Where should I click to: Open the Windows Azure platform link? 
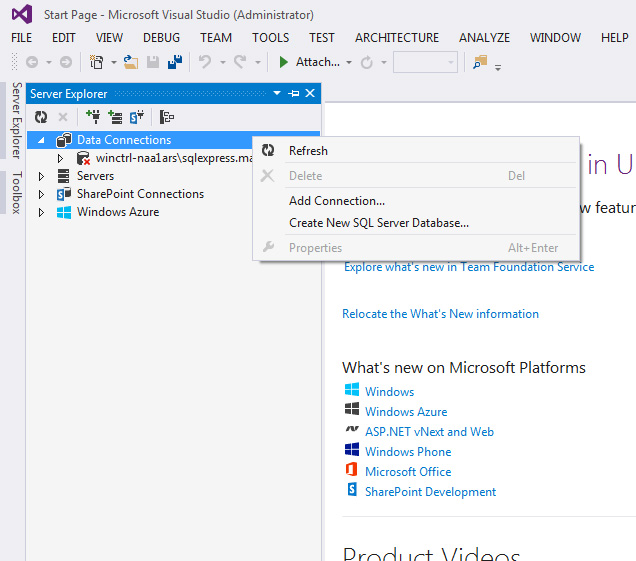click(406, 412)
